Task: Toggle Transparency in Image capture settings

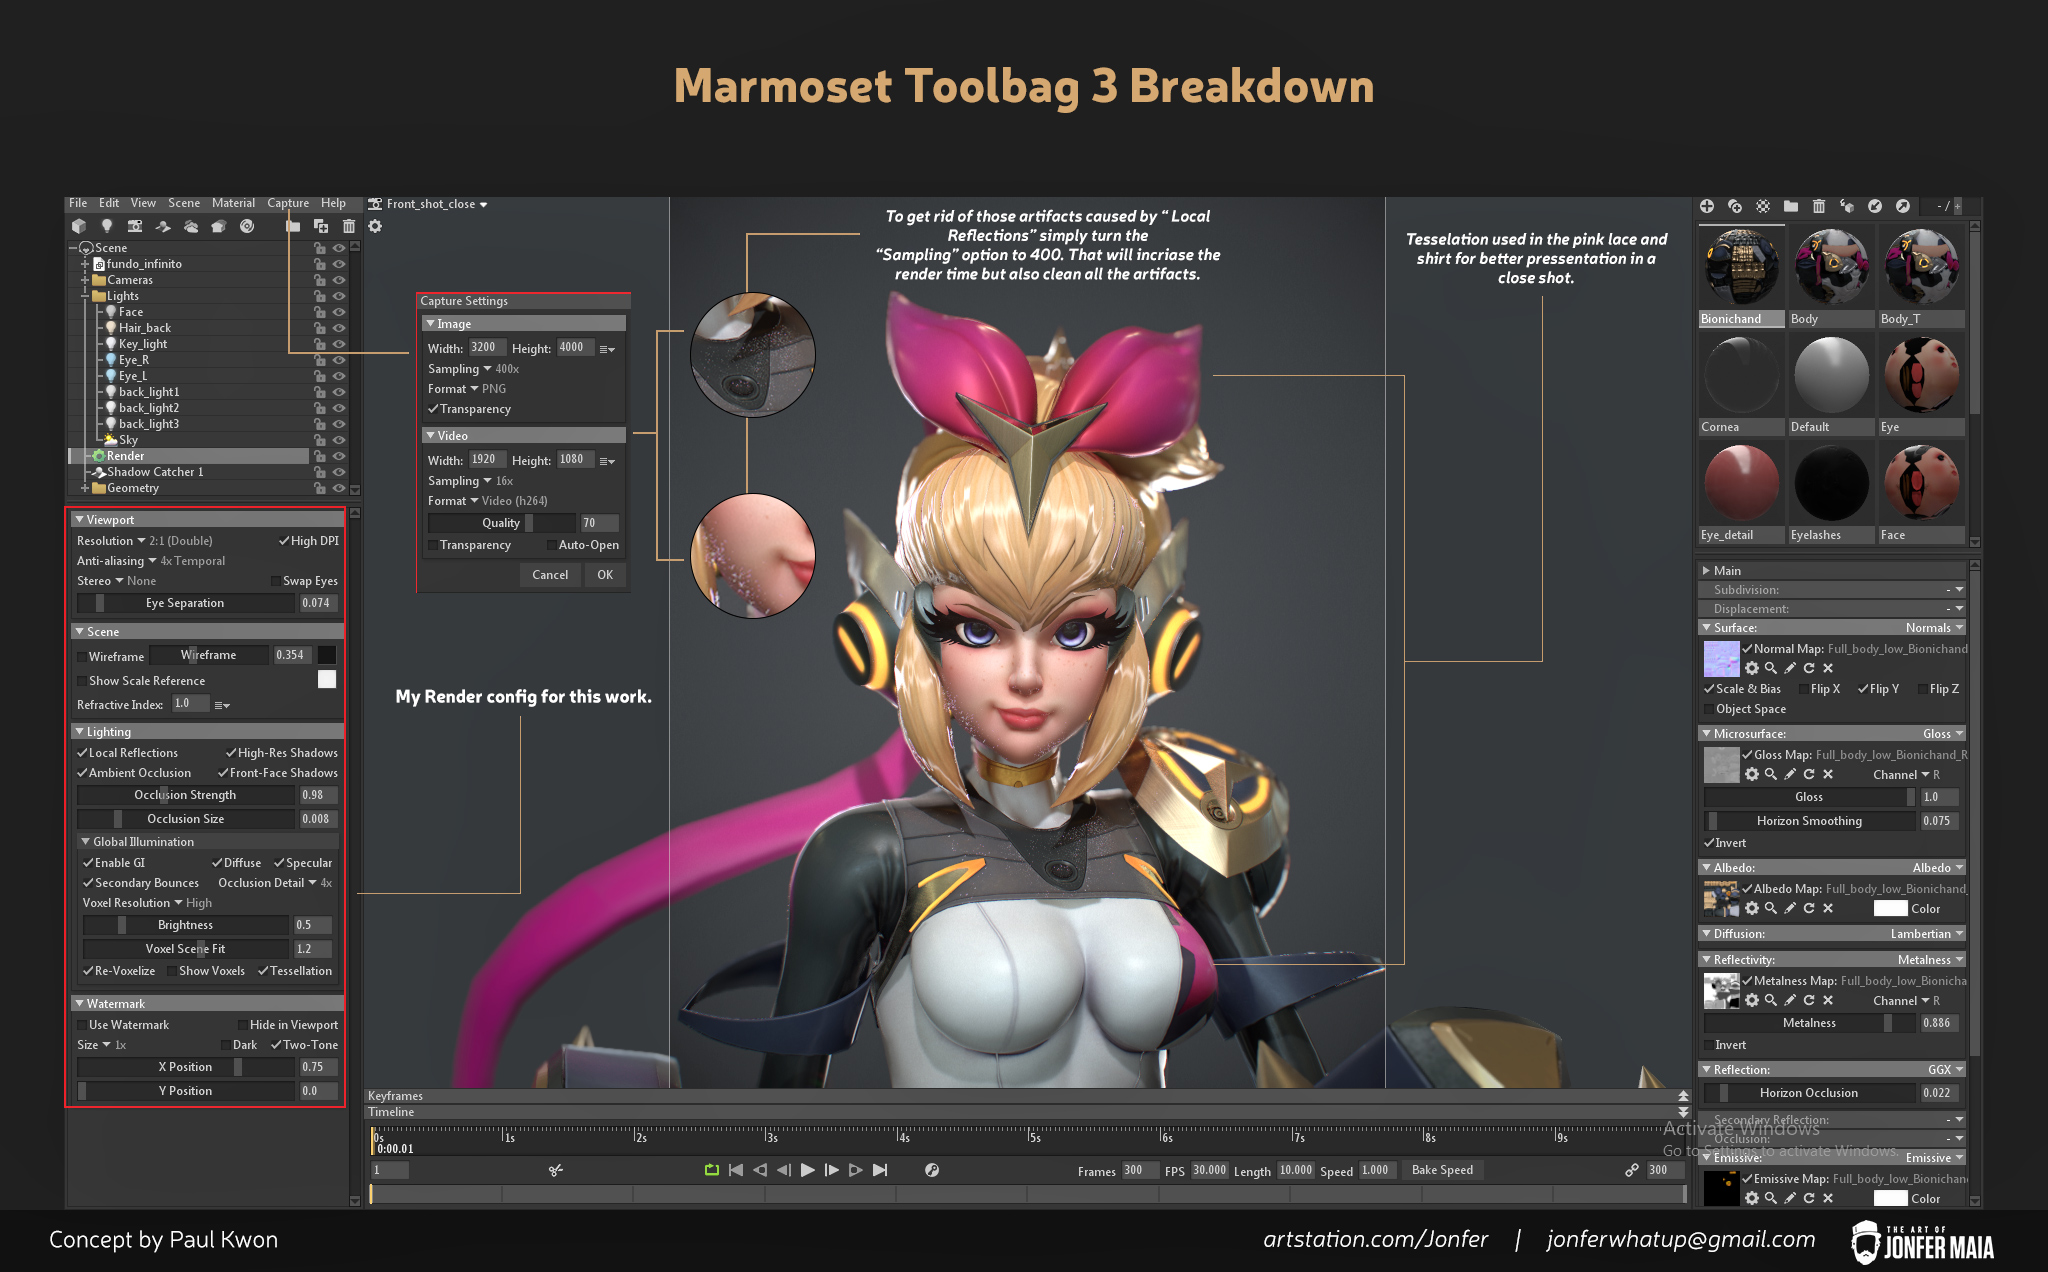Action: pyautogui.click(x=433, y=409)
